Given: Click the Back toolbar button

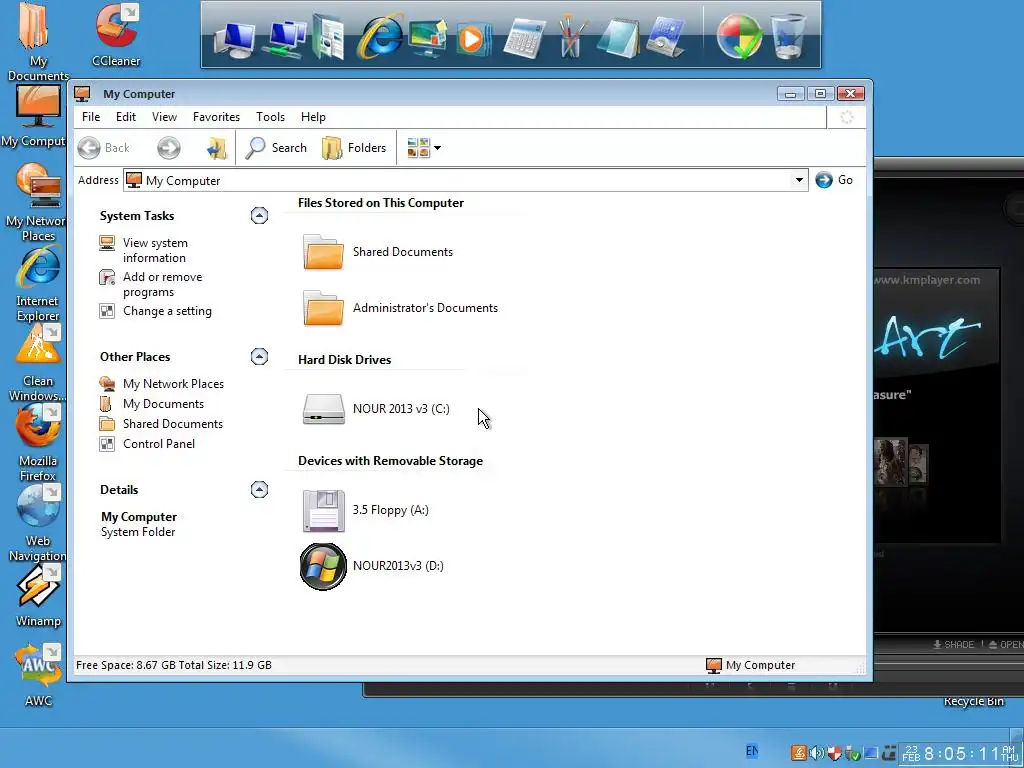Looking at the screenshot, I should tap(104, 148).
